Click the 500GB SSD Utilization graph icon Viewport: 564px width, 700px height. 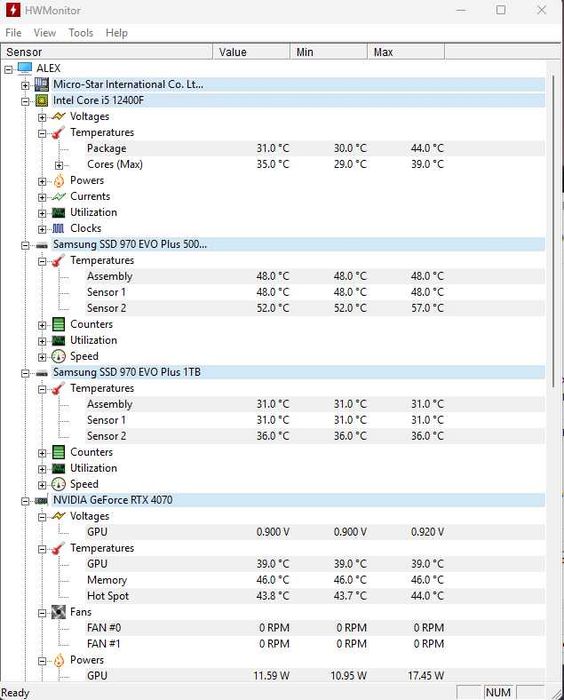58,341
